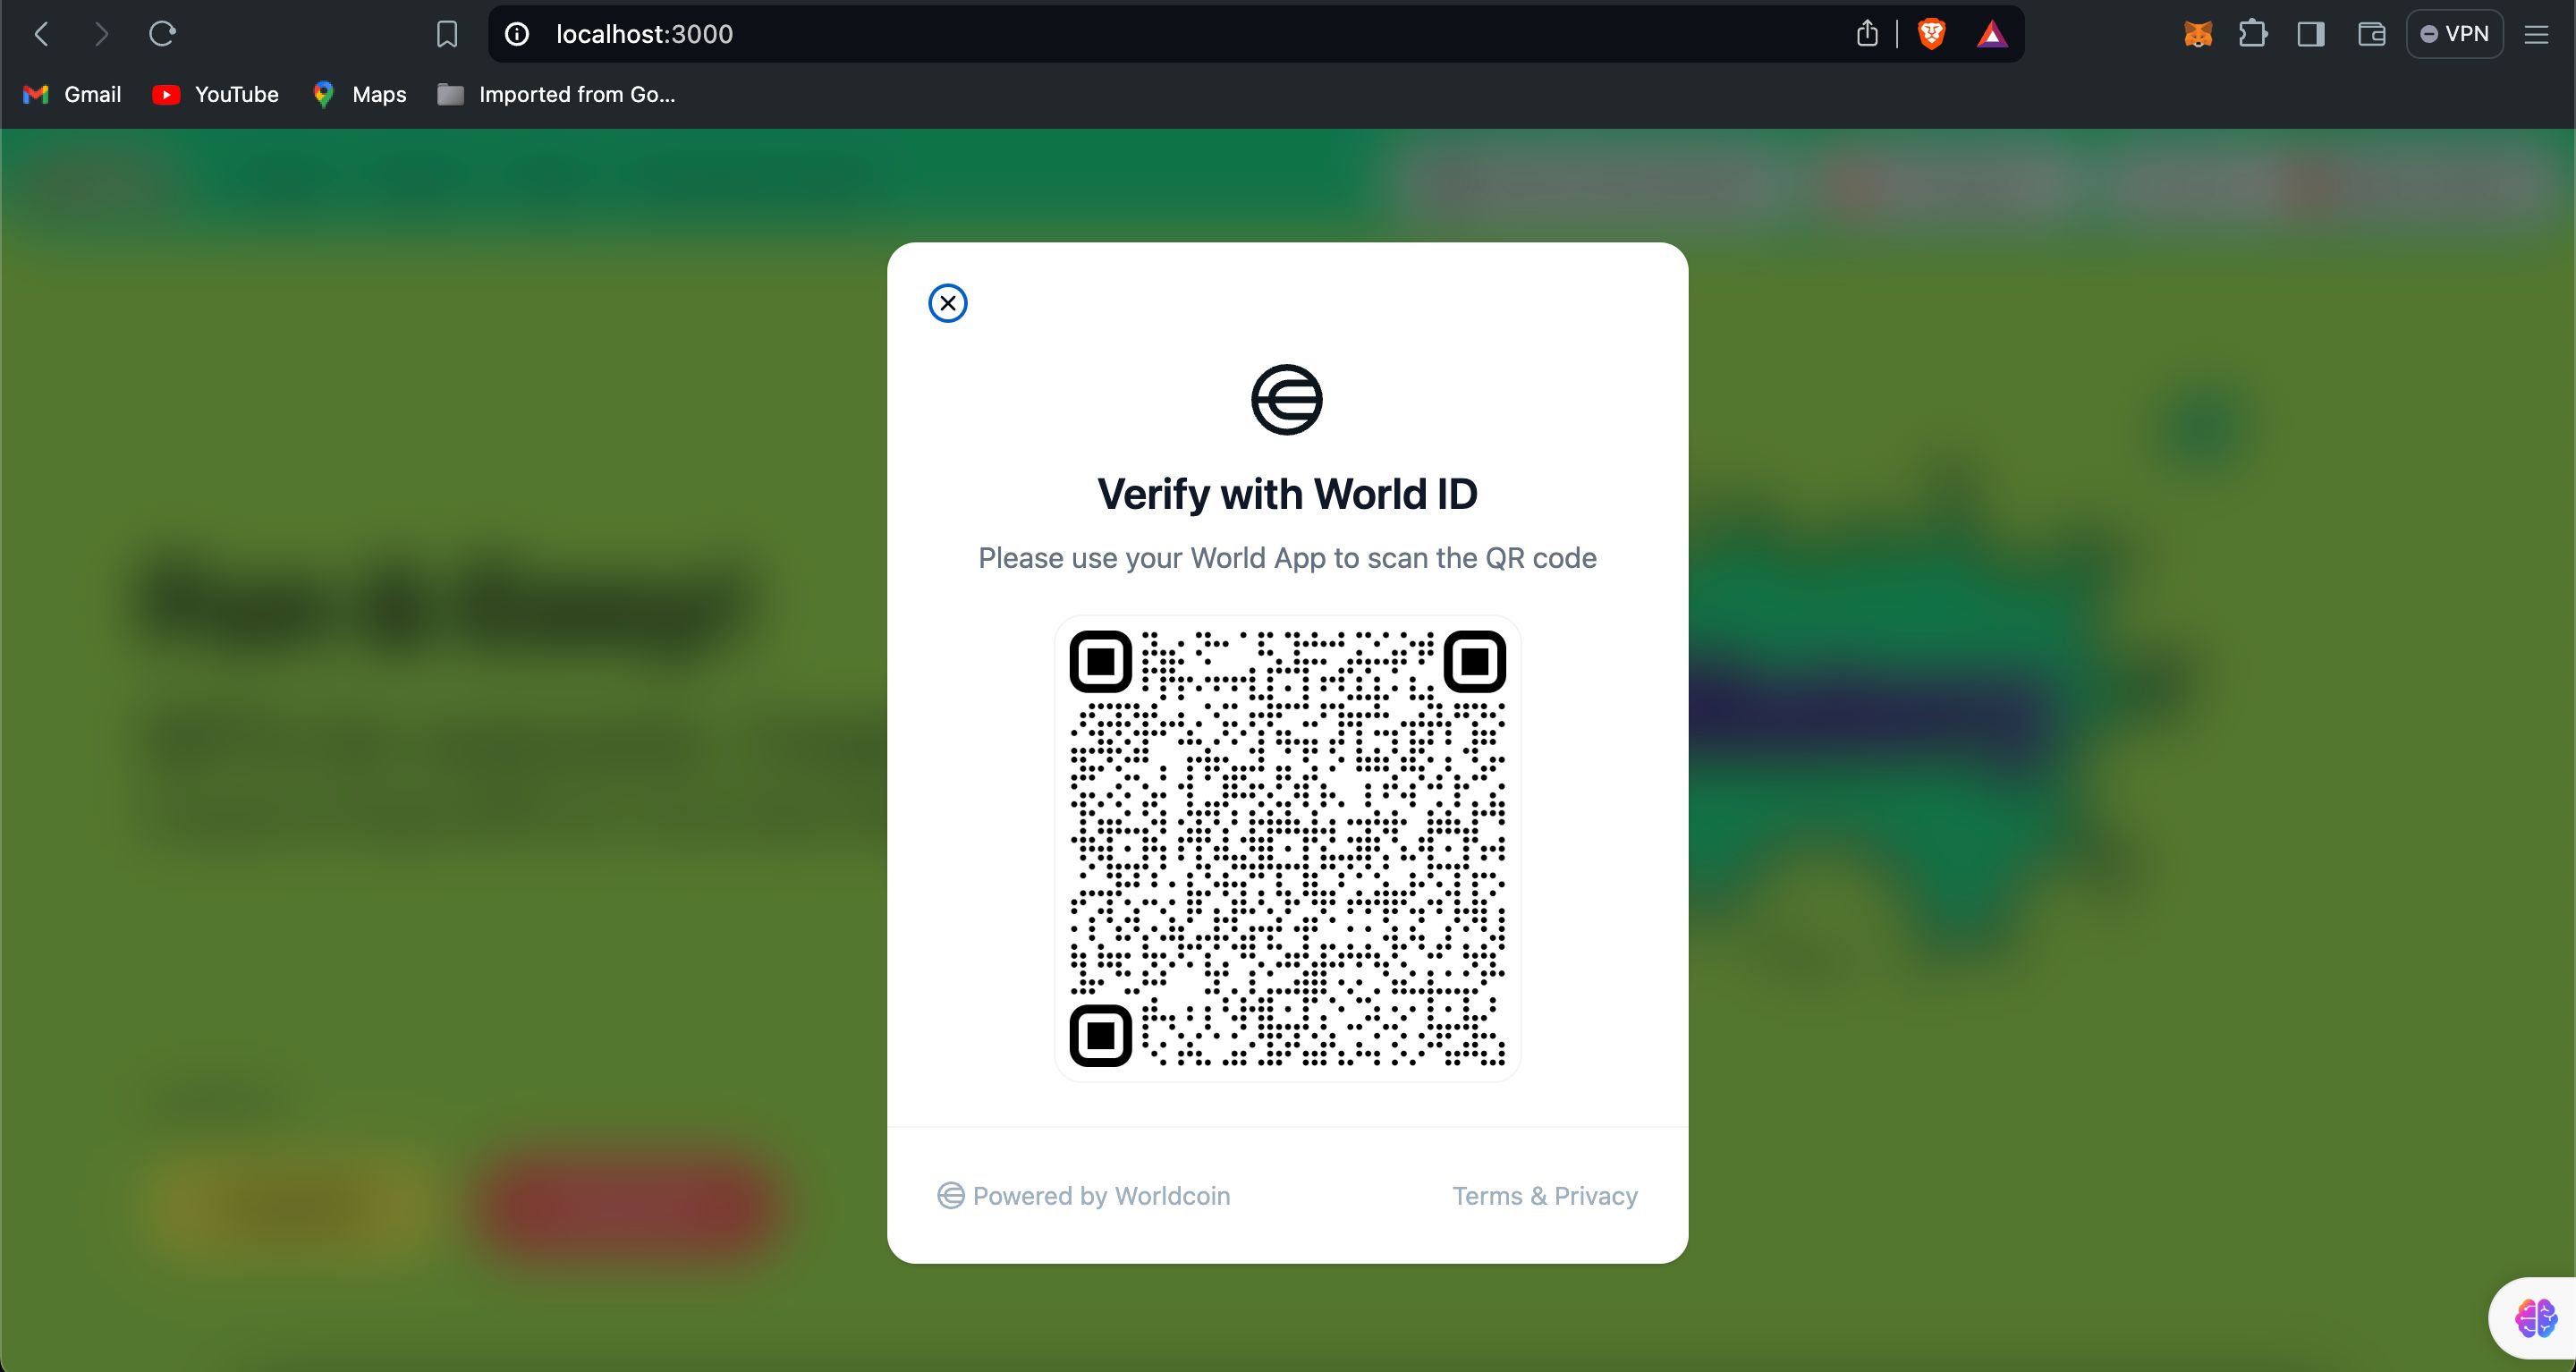Share this page from the address bar

[1867, 34]
